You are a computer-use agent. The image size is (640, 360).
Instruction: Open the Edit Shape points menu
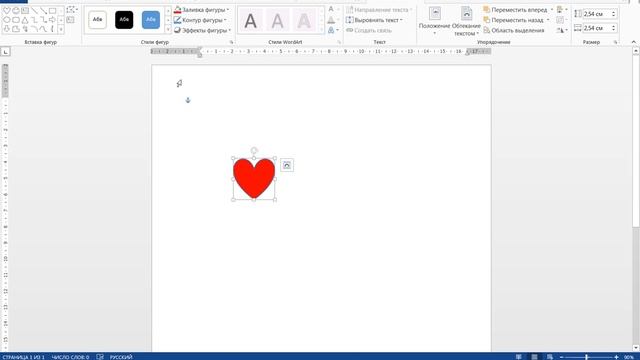[72, 10]
